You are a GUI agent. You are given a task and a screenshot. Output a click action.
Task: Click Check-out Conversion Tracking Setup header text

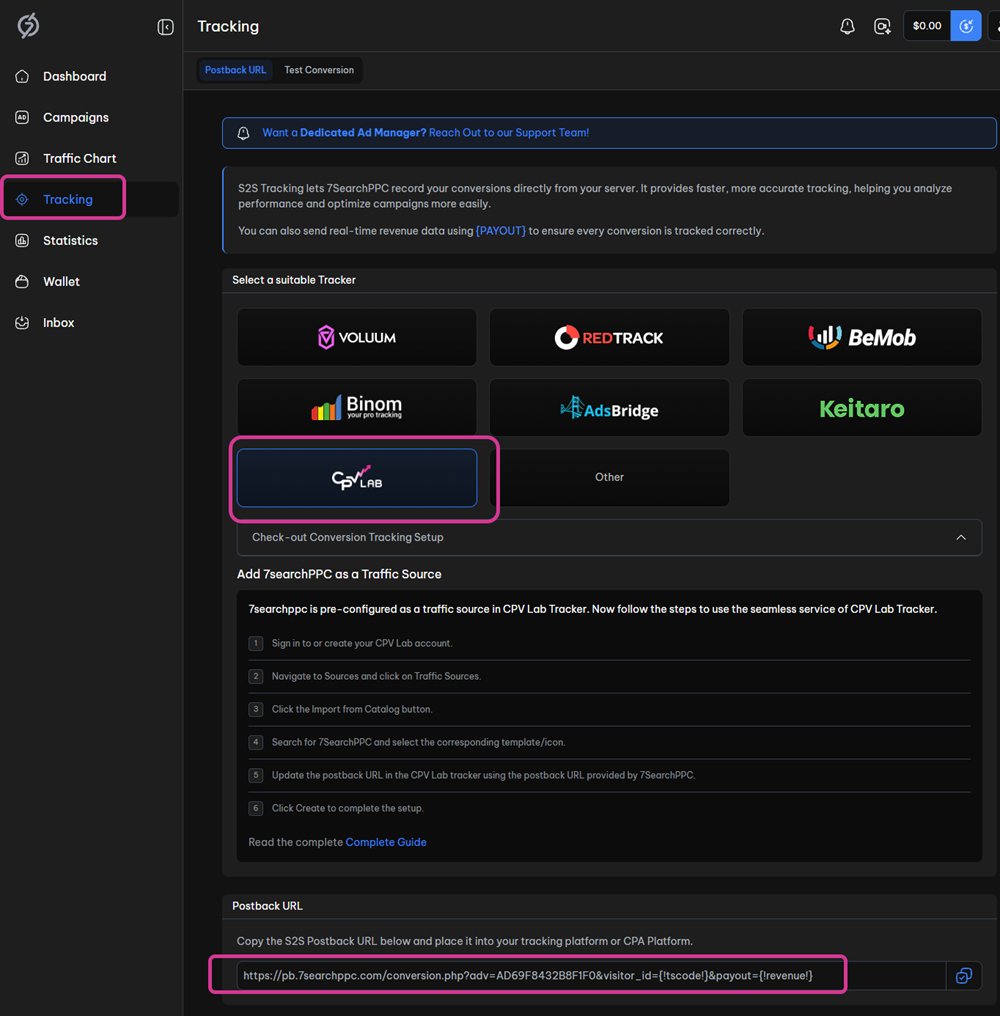tap(347, 537)
